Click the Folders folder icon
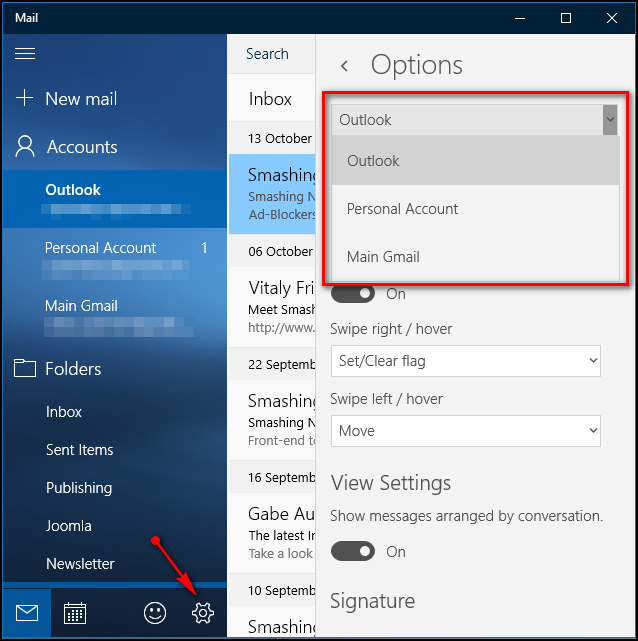 pos(25,369)
